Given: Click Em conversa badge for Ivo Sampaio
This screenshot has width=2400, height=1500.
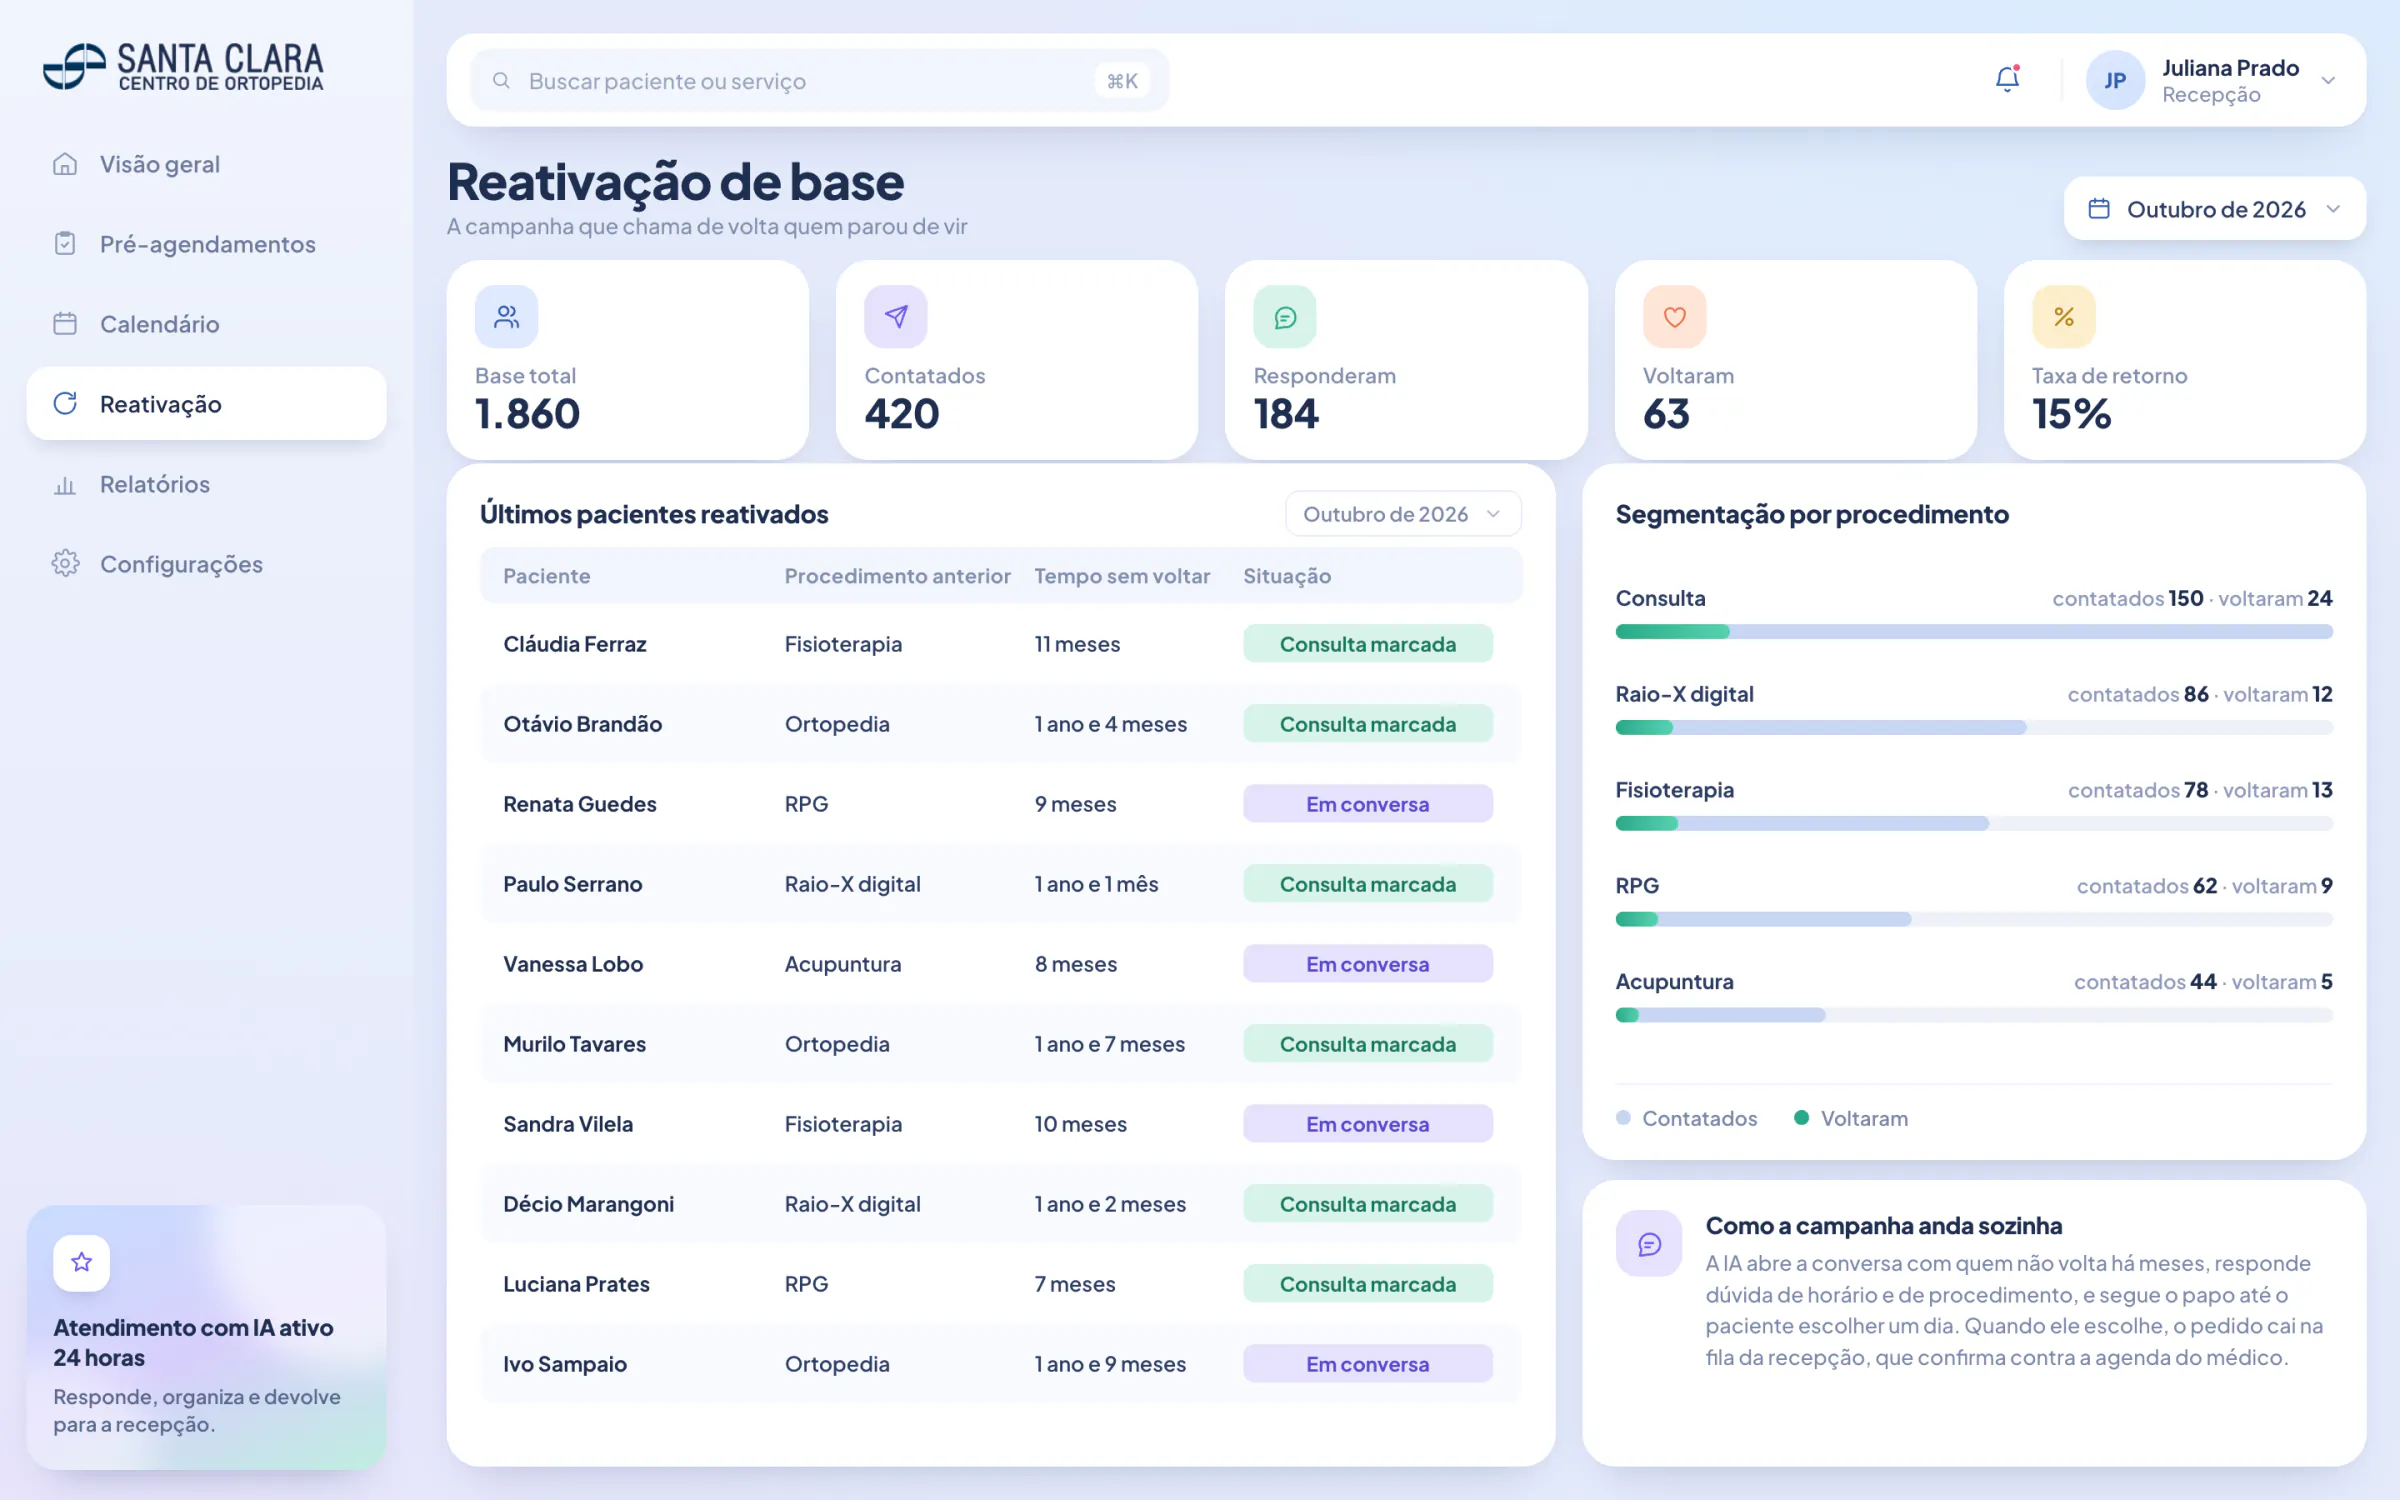Looking at the screenshot, I should (1367, 1364).
